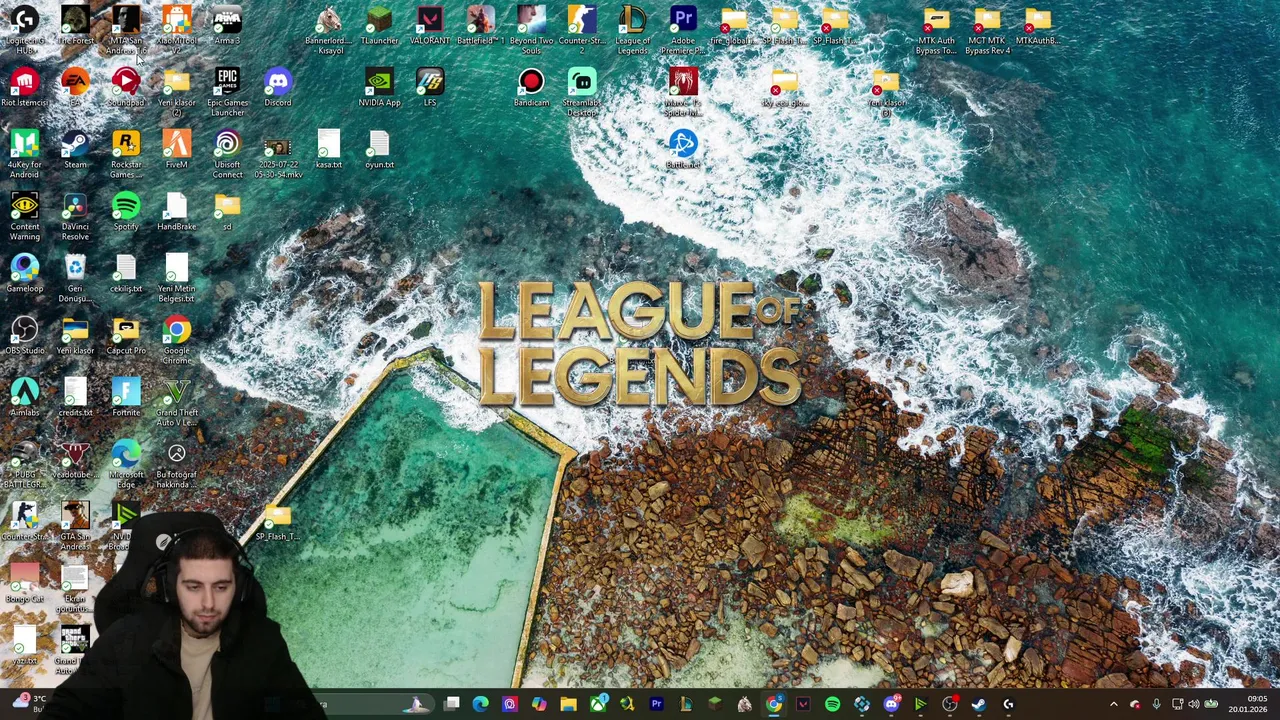Select the 4uKey for Android icon
The width and height of the screenshot is (1280, 720).
coord(24,154)
